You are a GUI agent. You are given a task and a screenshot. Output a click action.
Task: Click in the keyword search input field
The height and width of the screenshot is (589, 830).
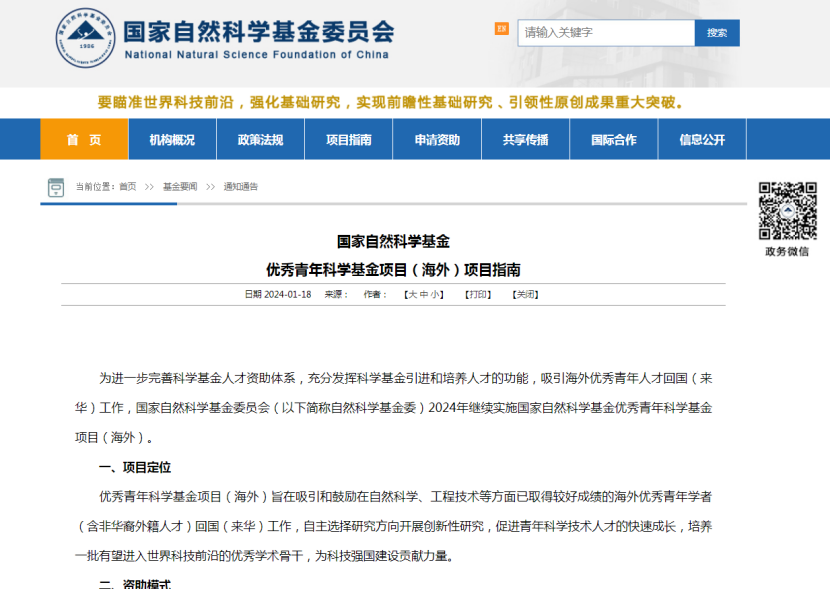tap(605, 33)
